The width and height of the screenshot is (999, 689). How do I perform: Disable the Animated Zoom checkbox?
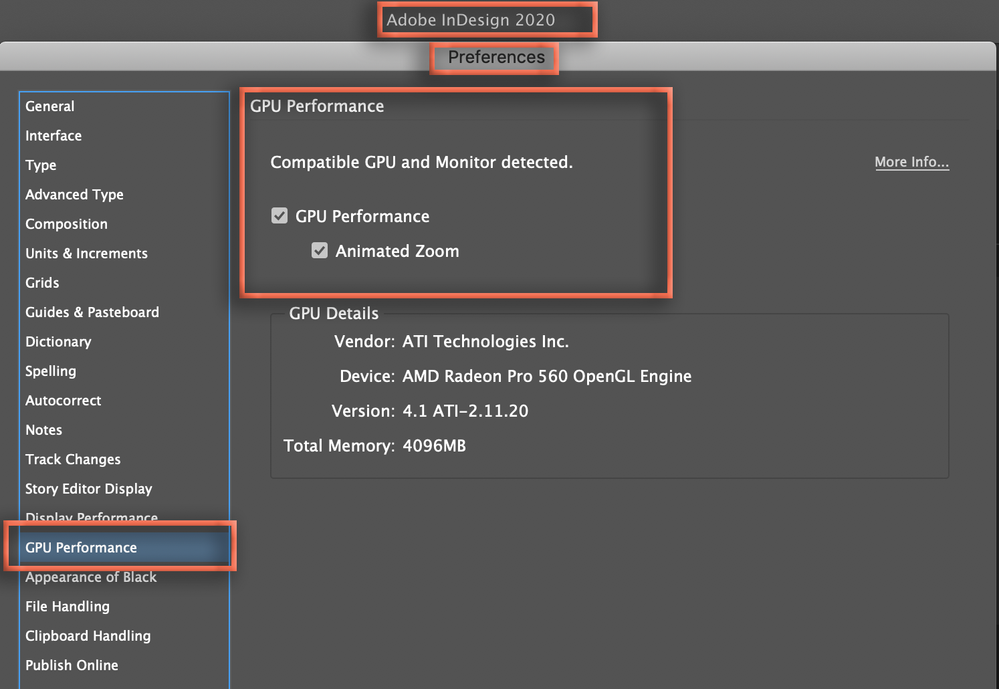(x=320, y=251)
